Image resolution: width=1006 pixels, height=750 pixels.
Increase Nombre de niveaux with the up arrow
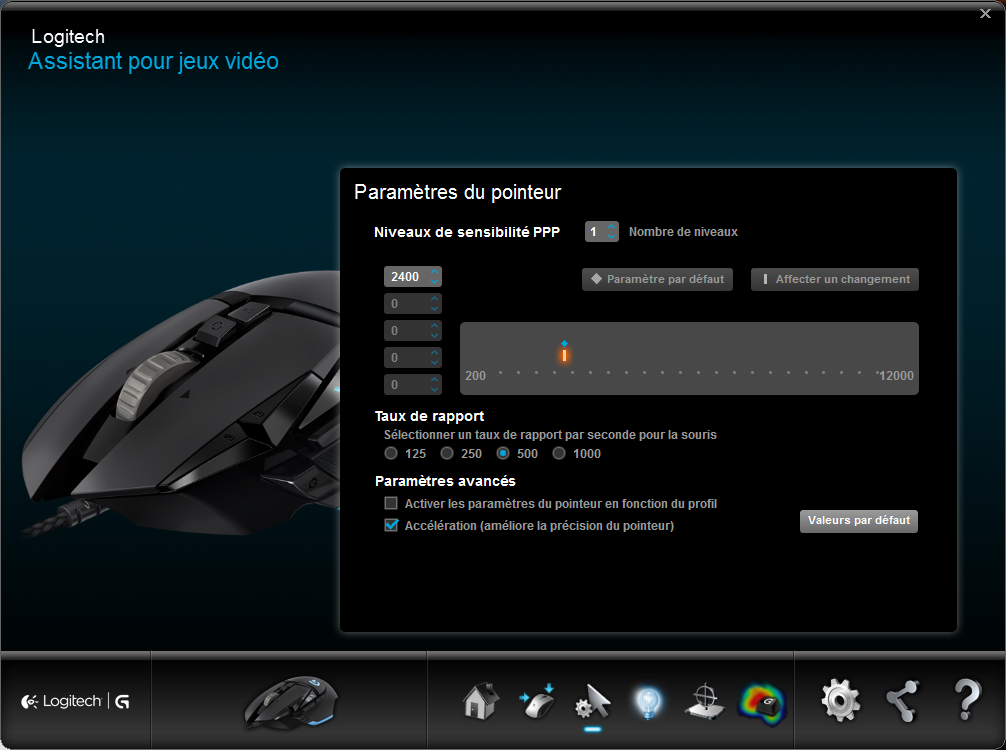click(x=612, y=226)
